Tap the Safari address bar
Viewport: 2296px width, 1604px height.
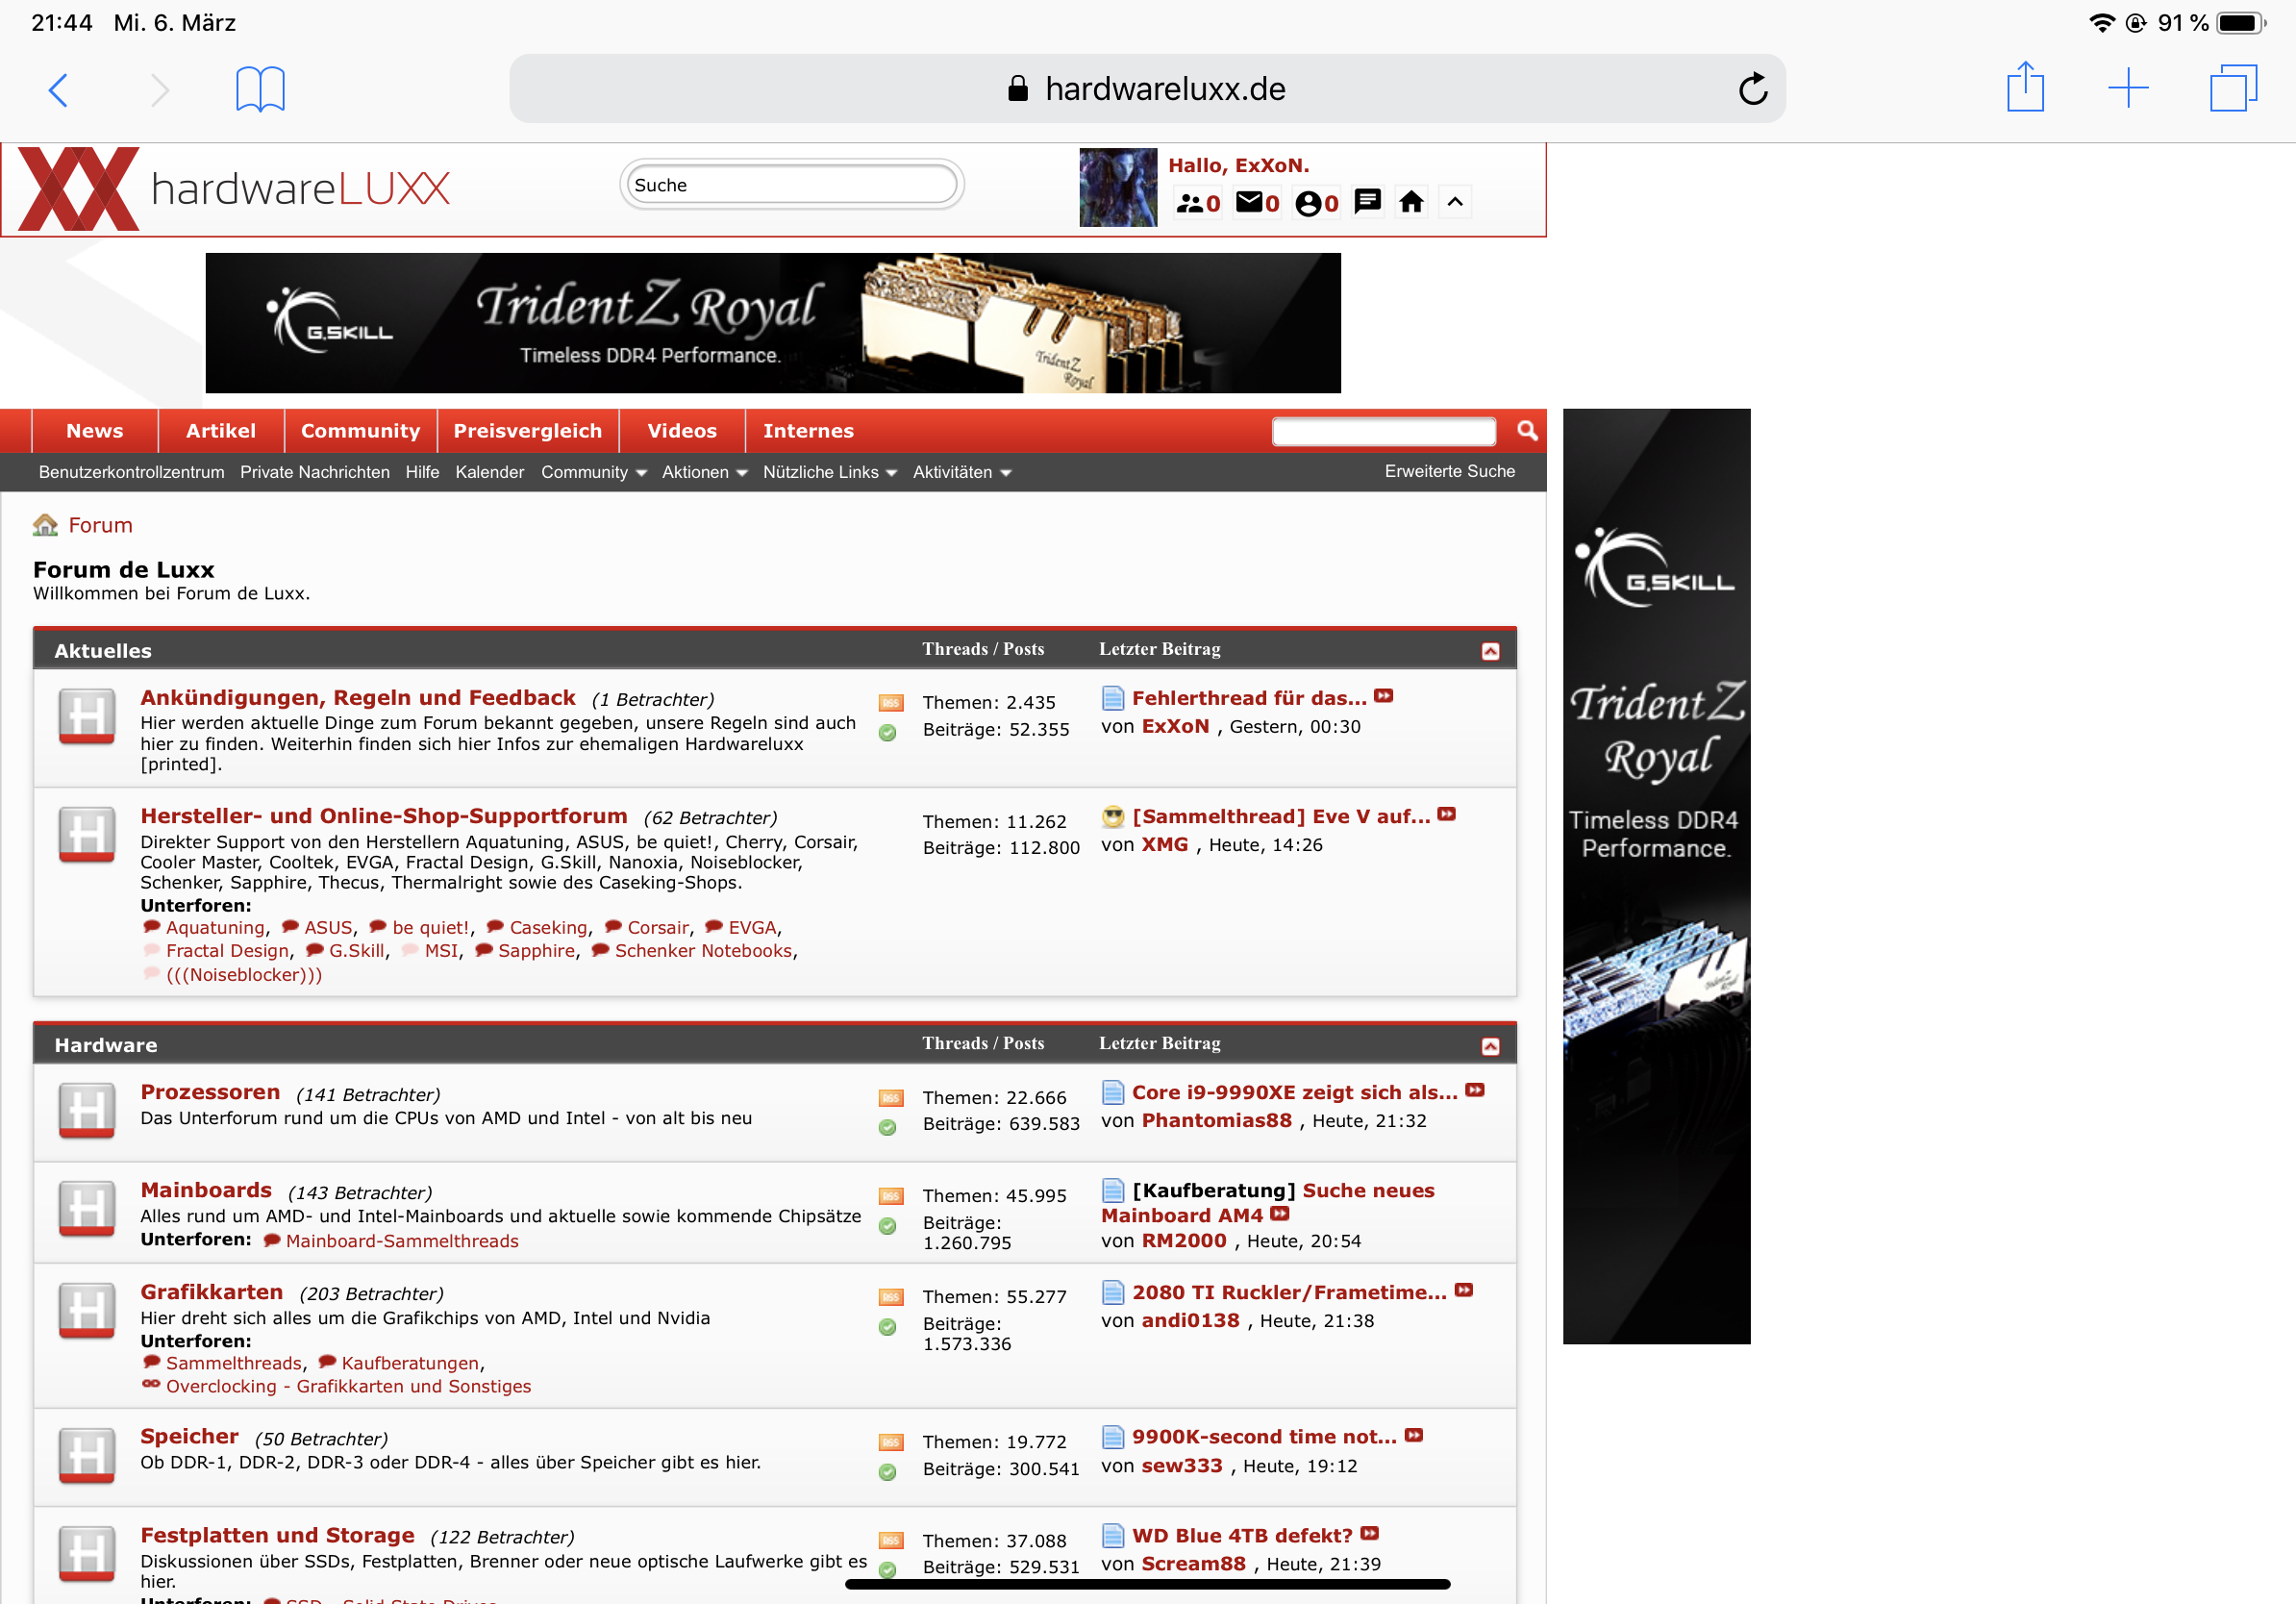(1147, 89)
